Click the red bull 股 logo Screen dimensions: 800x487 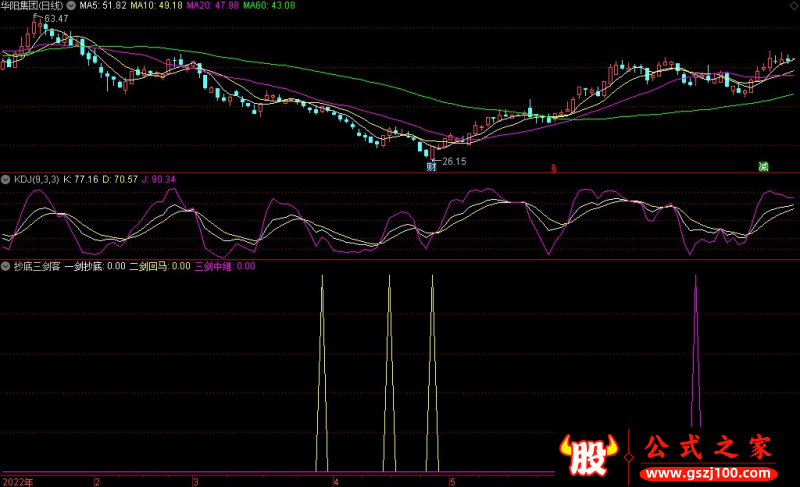(592, 455)
